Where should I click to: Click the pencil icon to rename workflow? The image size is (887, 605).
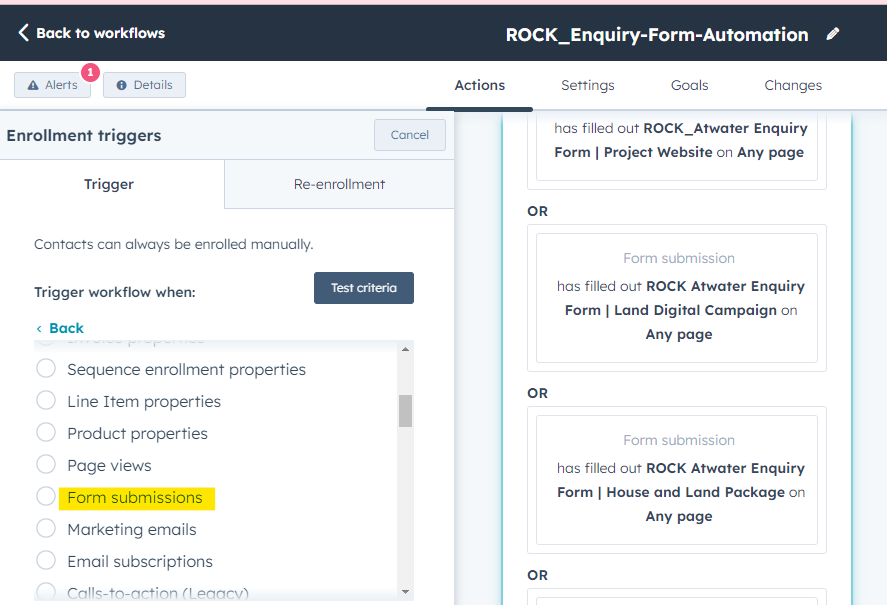click(x=833, y=34)
